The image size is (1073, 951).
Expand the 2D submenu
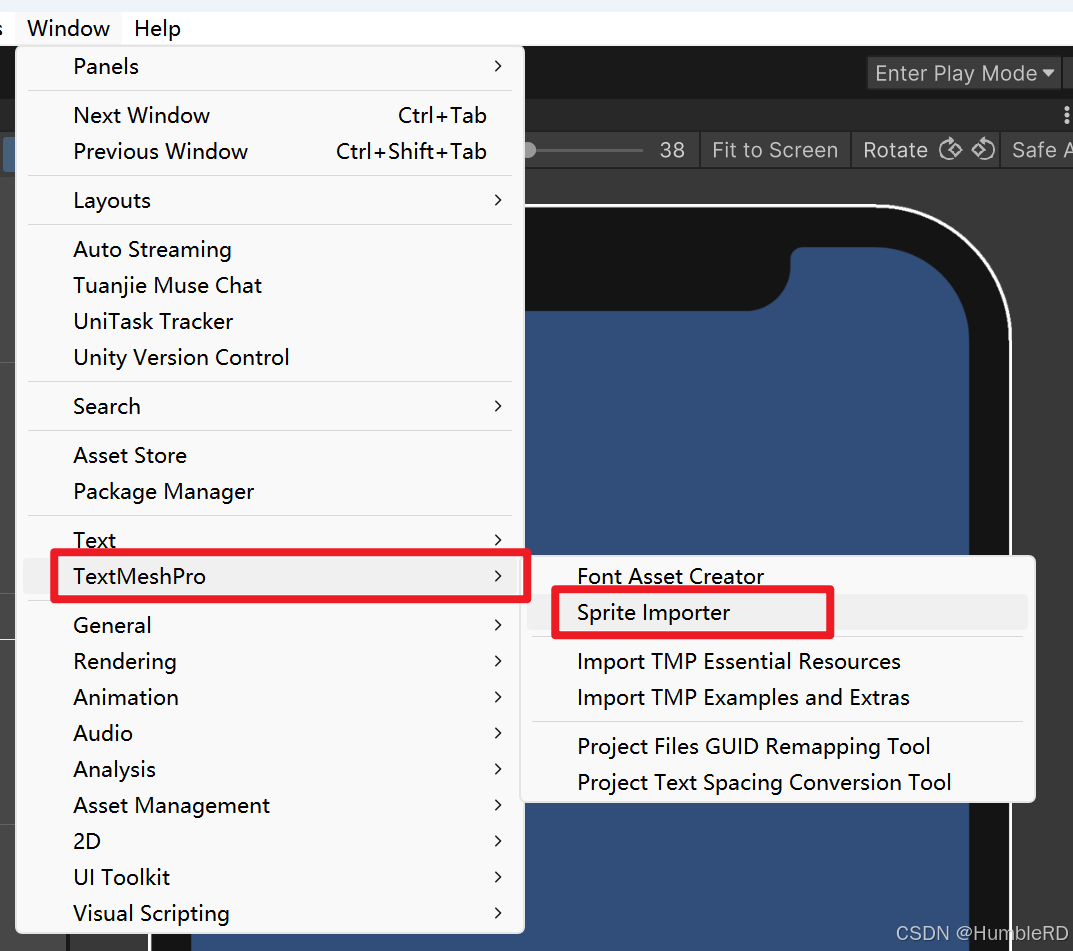[270, 841]
